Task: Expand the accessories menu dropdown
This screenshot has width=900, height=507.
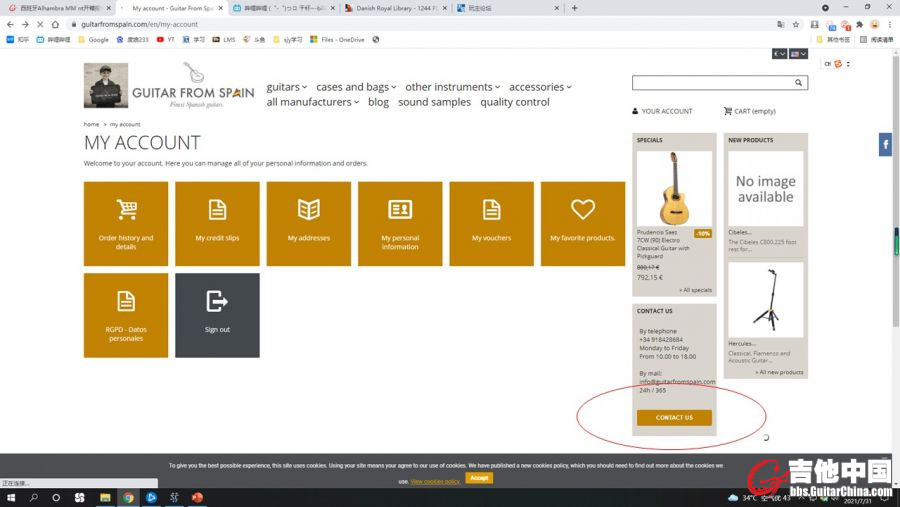Action: tap(540, 87)
